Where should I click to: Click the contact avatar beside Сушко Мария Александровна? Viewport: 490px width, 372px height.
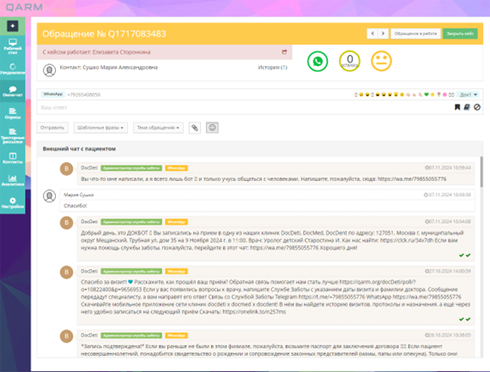coord(49,70)
